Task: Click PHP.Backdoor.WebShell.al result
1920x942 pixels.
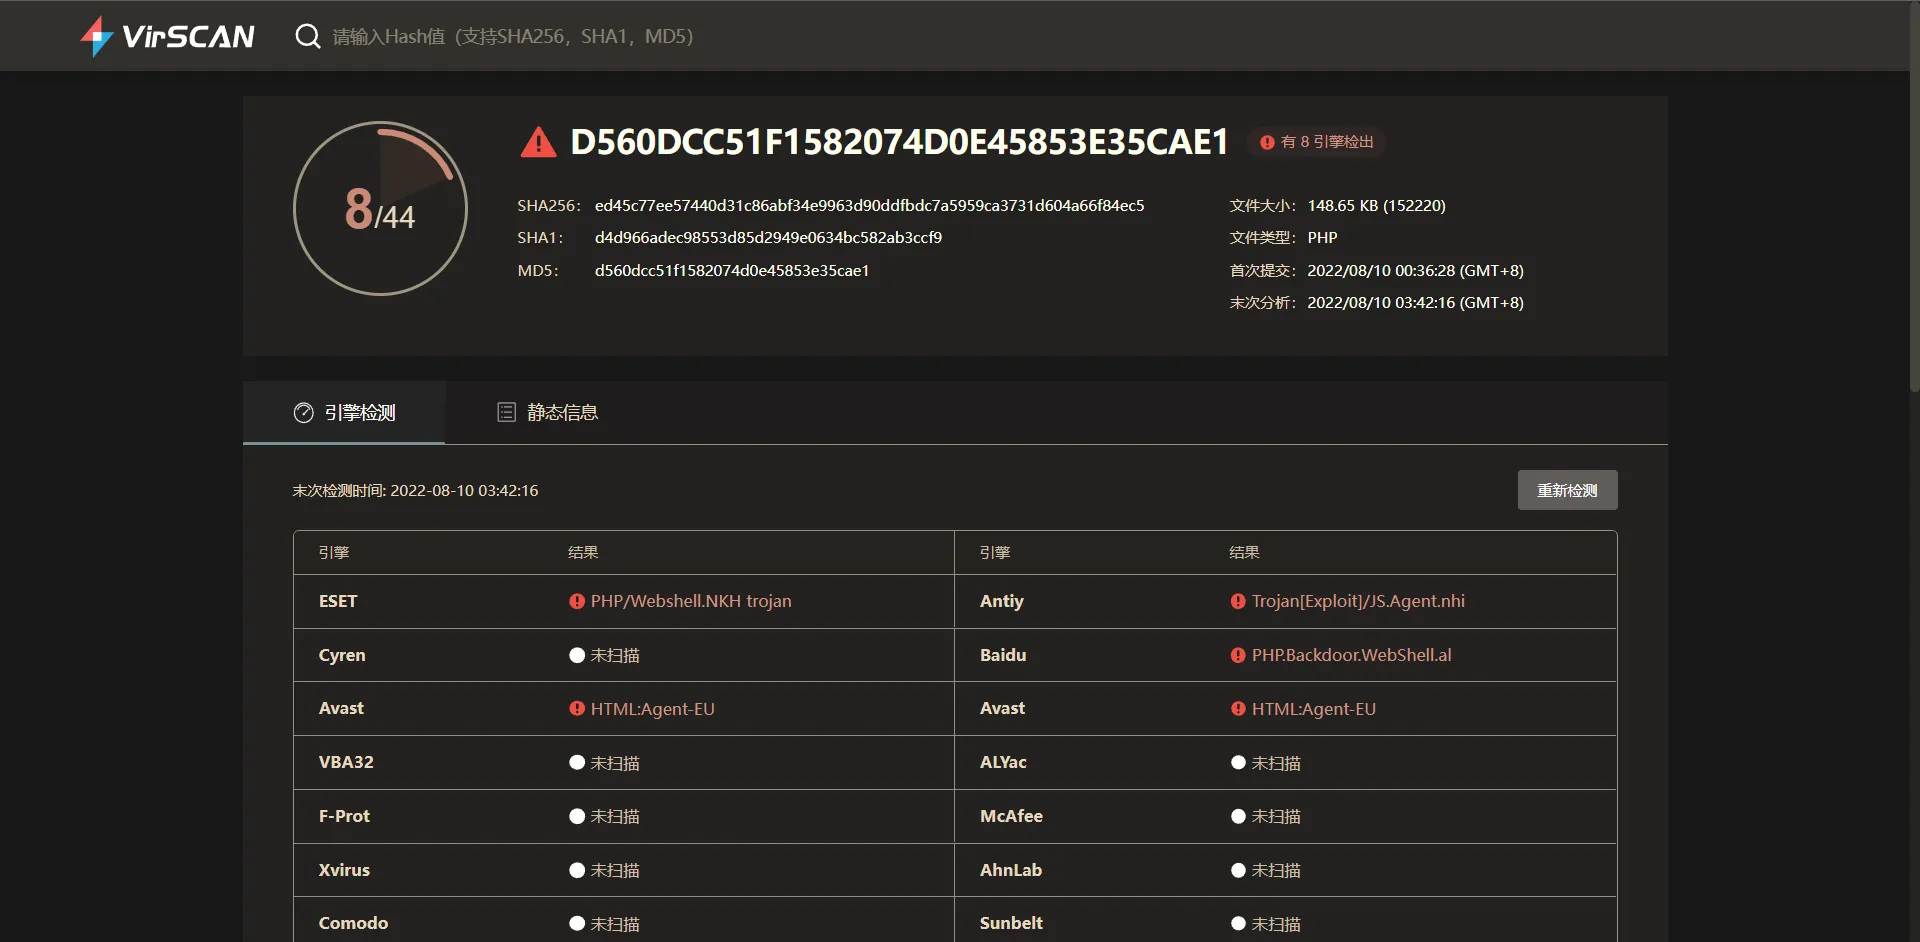Action: [1351, 655]
